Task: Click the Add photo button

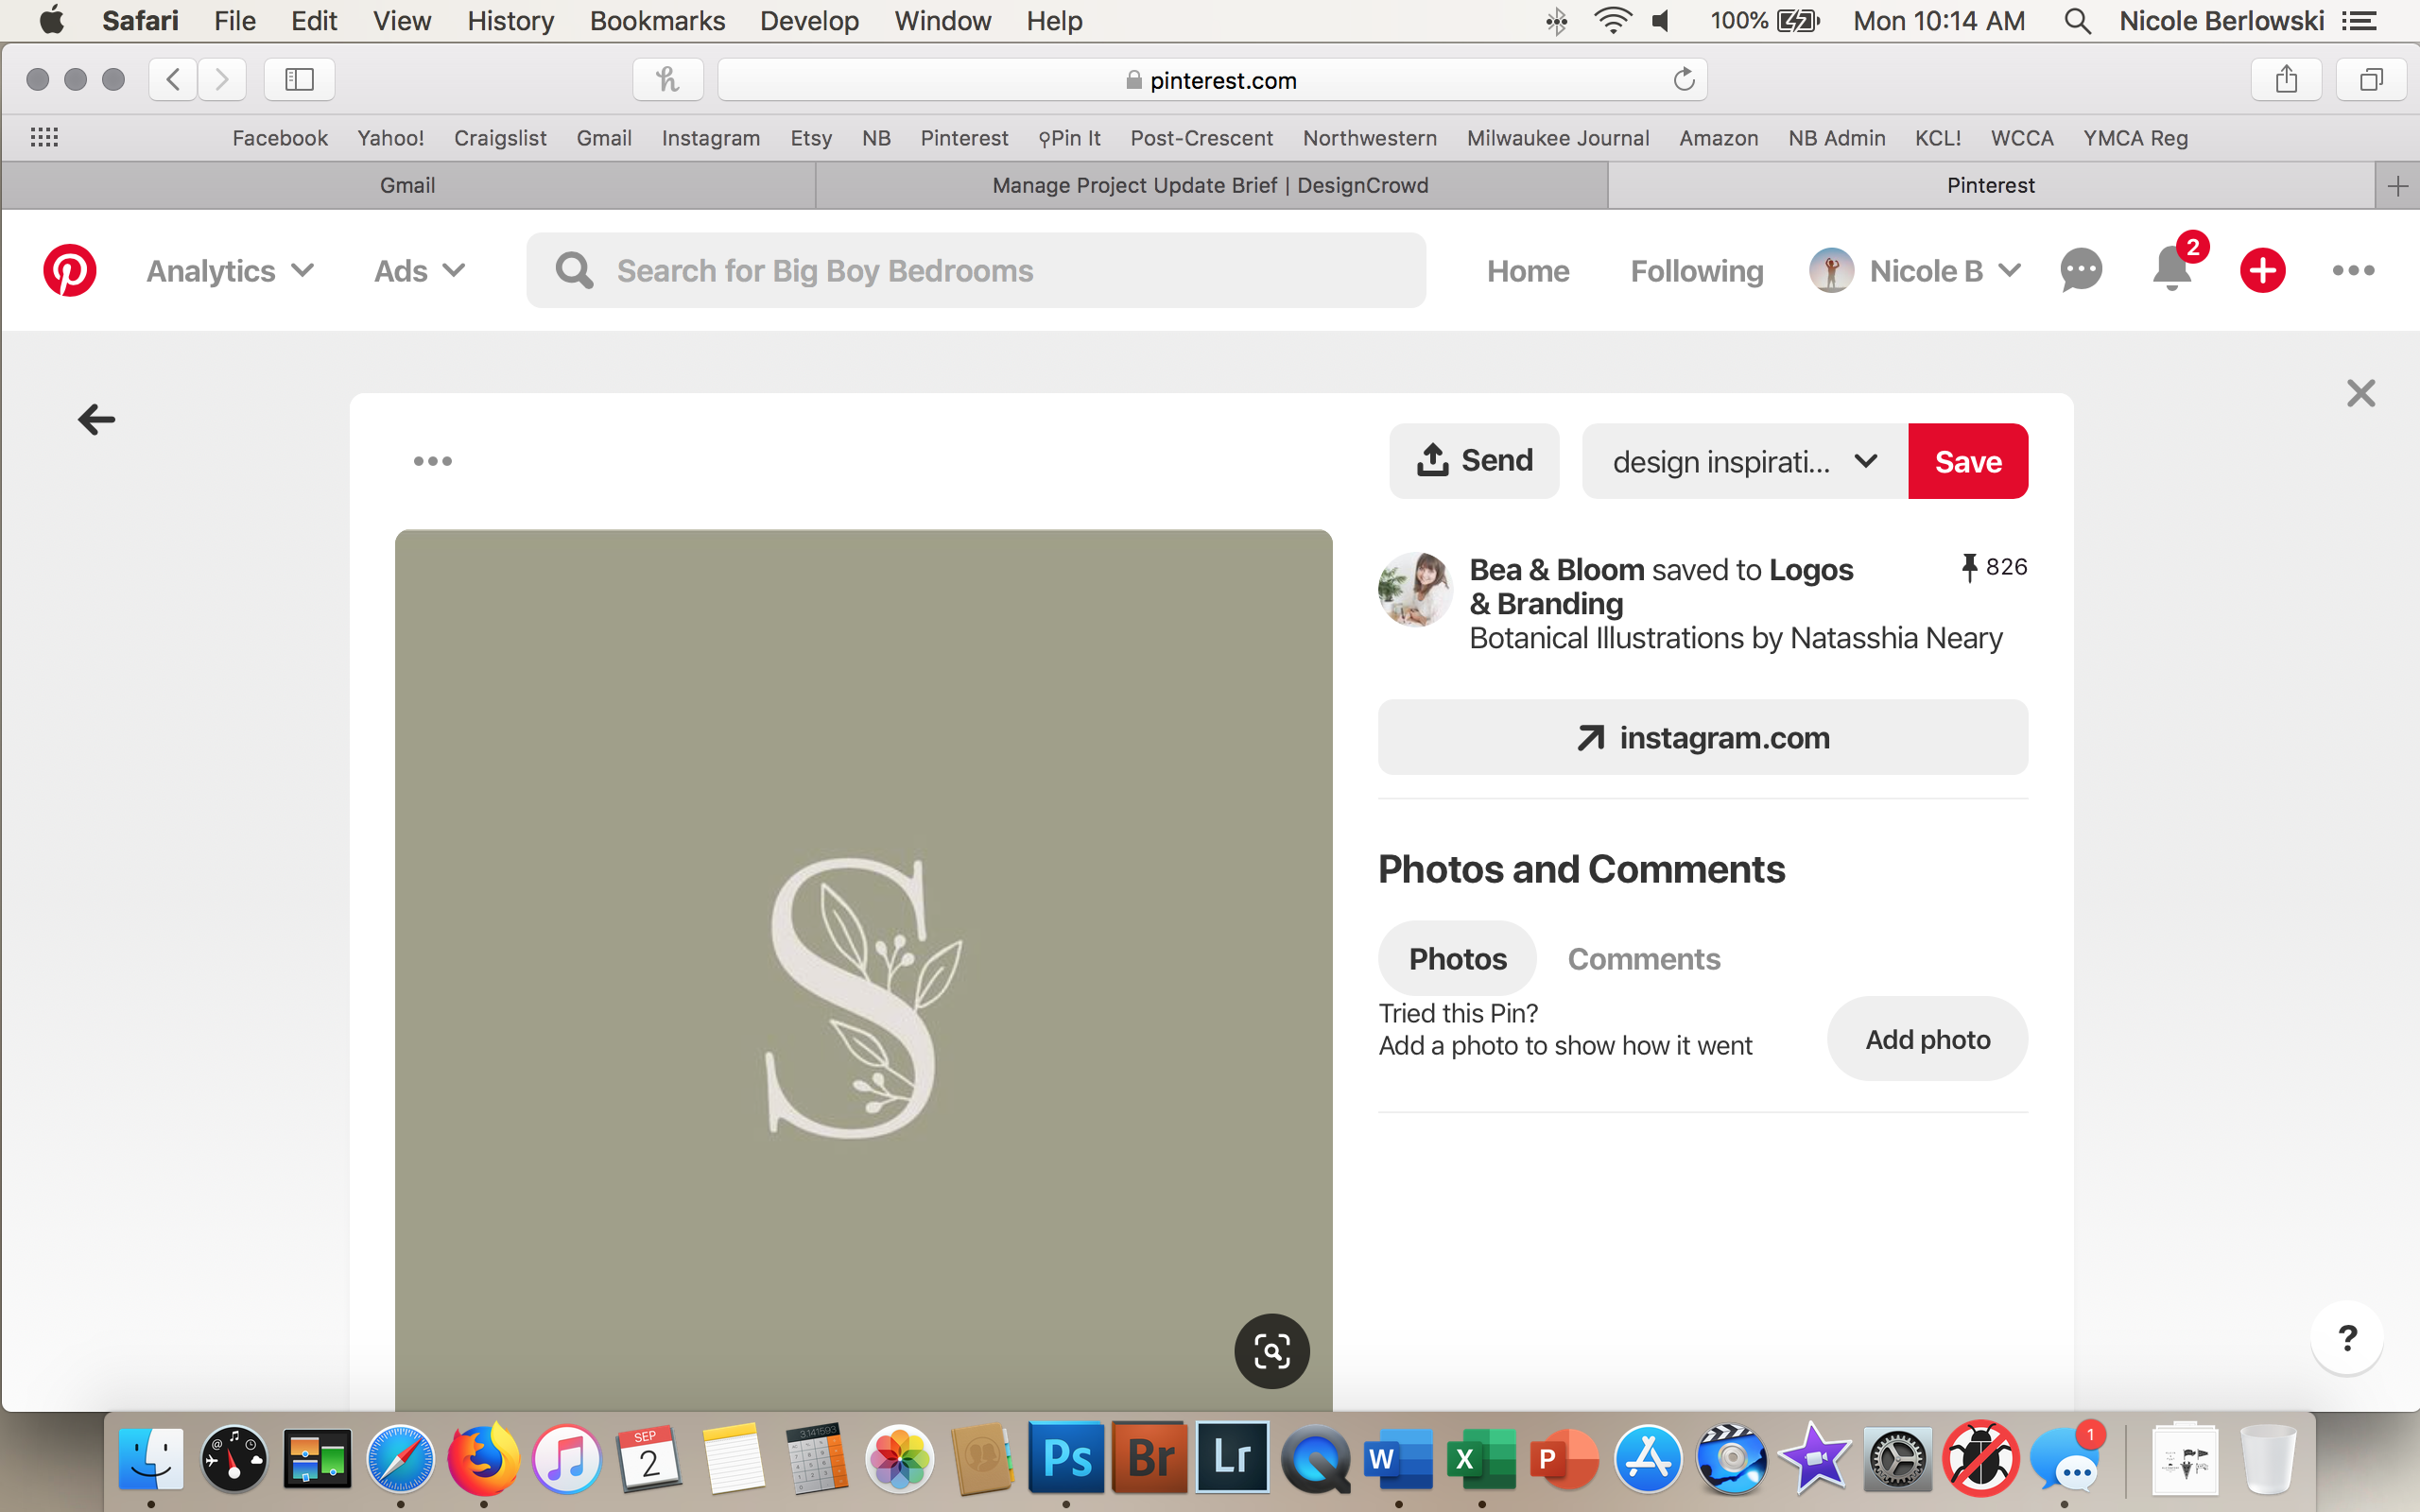Action: (x=1927, y=1039)
